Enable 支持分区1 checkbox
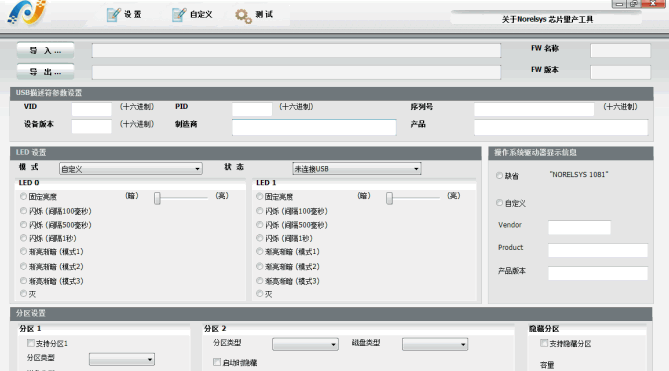Screen dimensions: 669x371 [30, 343]
